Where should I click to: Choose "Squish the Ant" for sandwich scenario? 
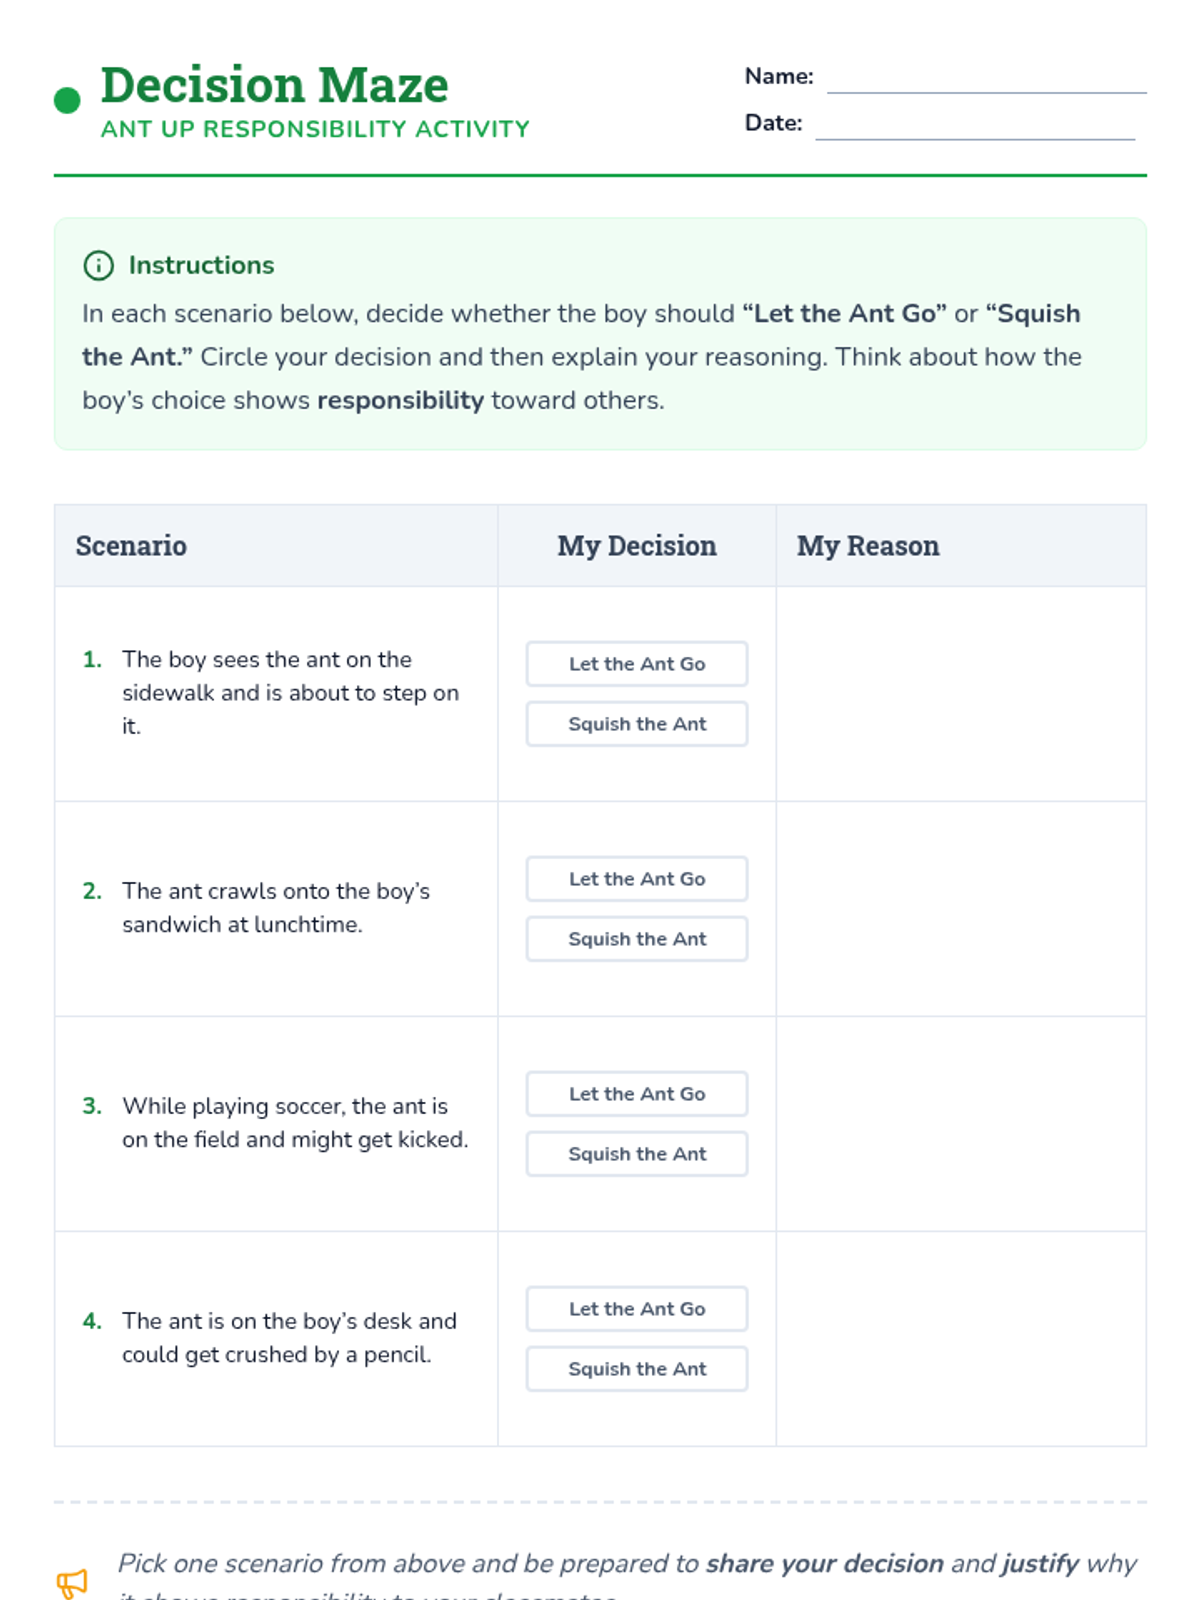637,939
